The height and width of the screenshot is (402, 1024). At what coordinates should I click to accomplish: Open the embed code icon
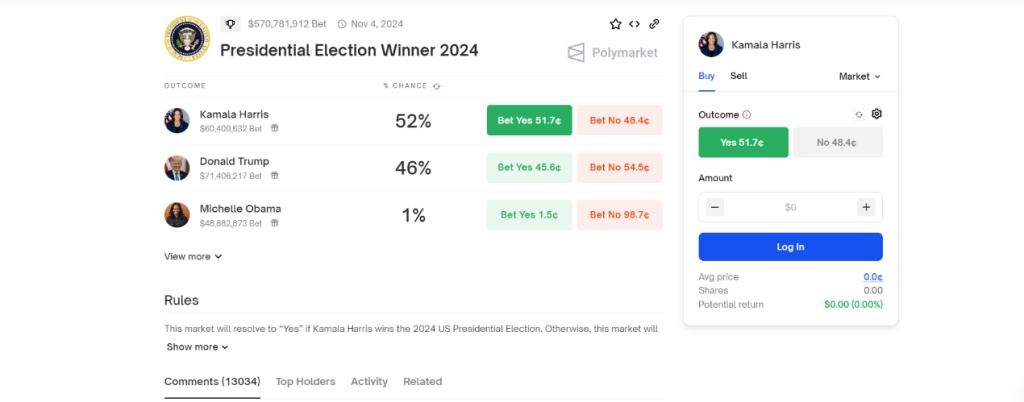coord(634,23)
